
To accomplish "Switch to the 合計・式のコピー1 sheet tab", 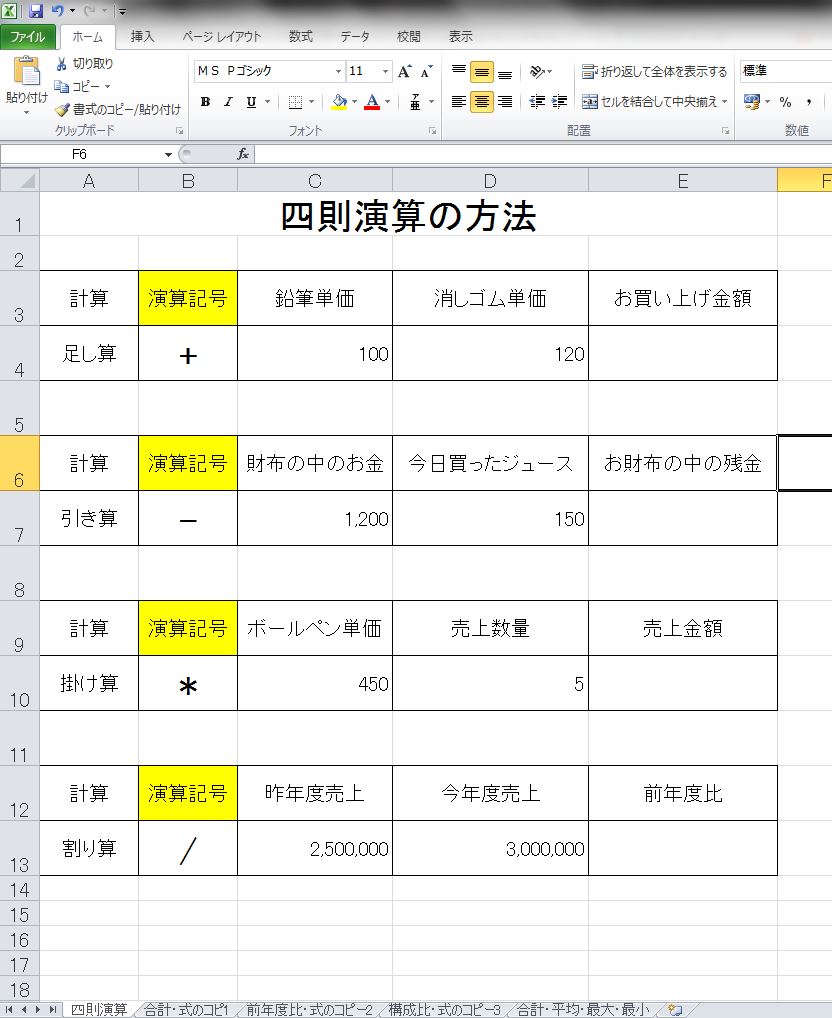I will [x=187, y=1010].
